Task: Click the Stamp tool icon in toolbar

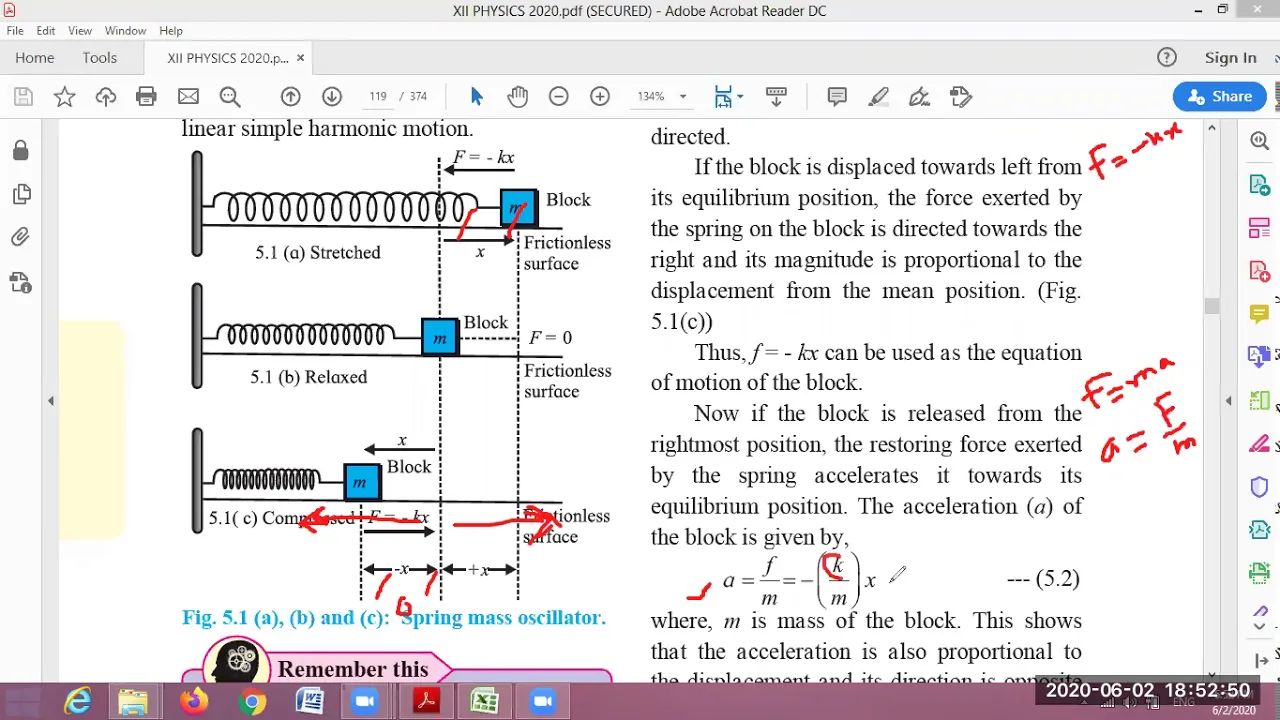Action: (x=961, y=97)
